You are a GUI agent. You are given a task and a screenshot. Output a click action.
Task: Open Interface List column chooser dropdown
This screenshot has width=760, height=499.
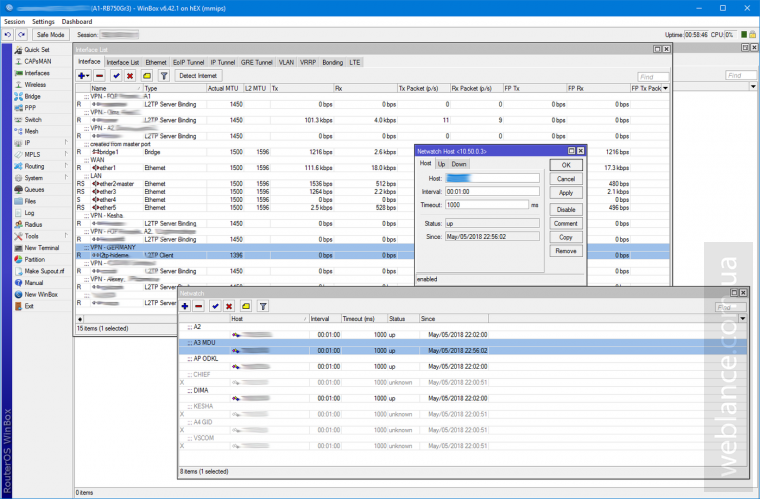coord(665,88)
